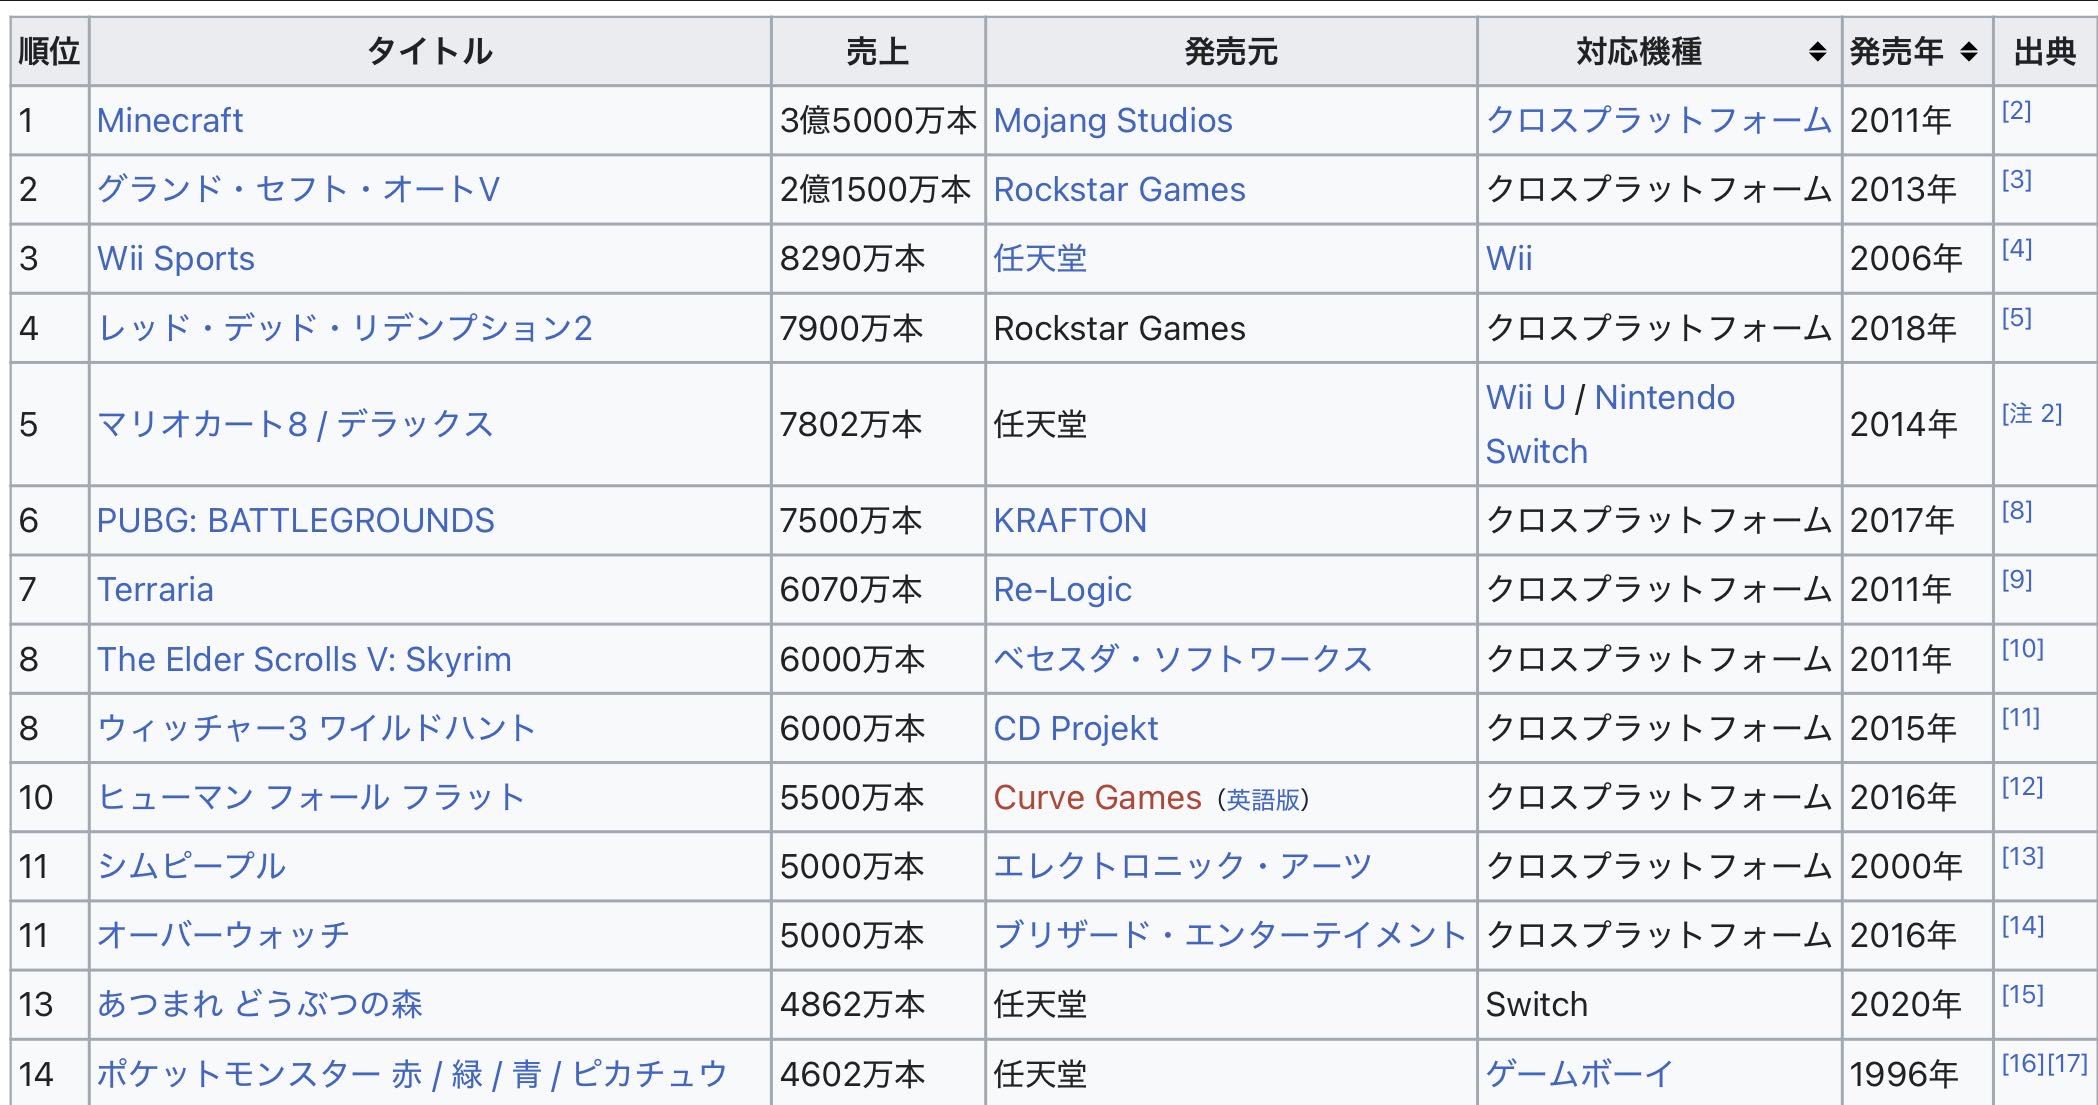Click the あつまれ どうぶつの森 title link

[x=260, y=1004]
